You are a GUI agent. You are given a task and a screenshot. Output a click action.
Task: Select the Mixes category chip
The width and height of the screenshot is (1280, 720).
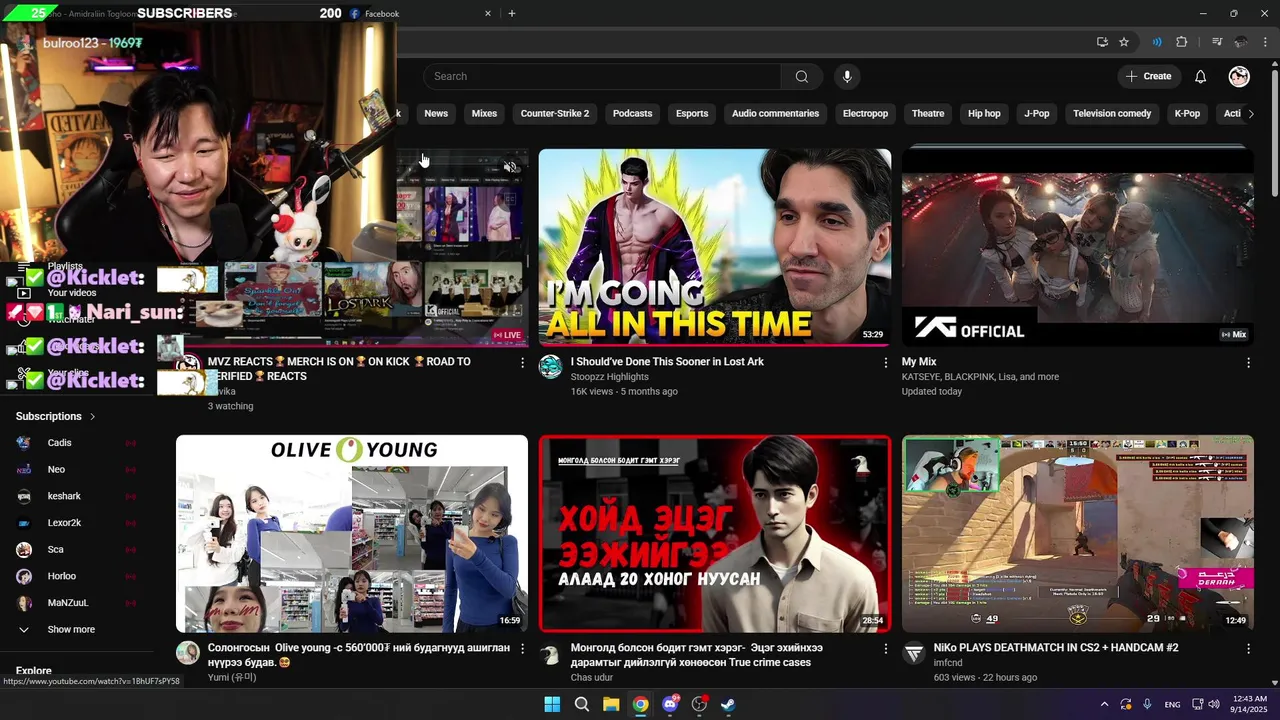tap(484, 113)
